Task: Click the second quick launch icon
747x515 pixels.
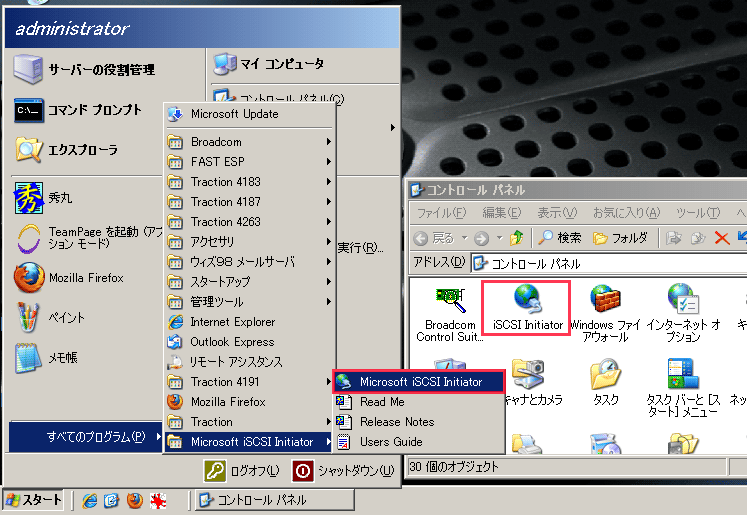Action: point(111,500)
